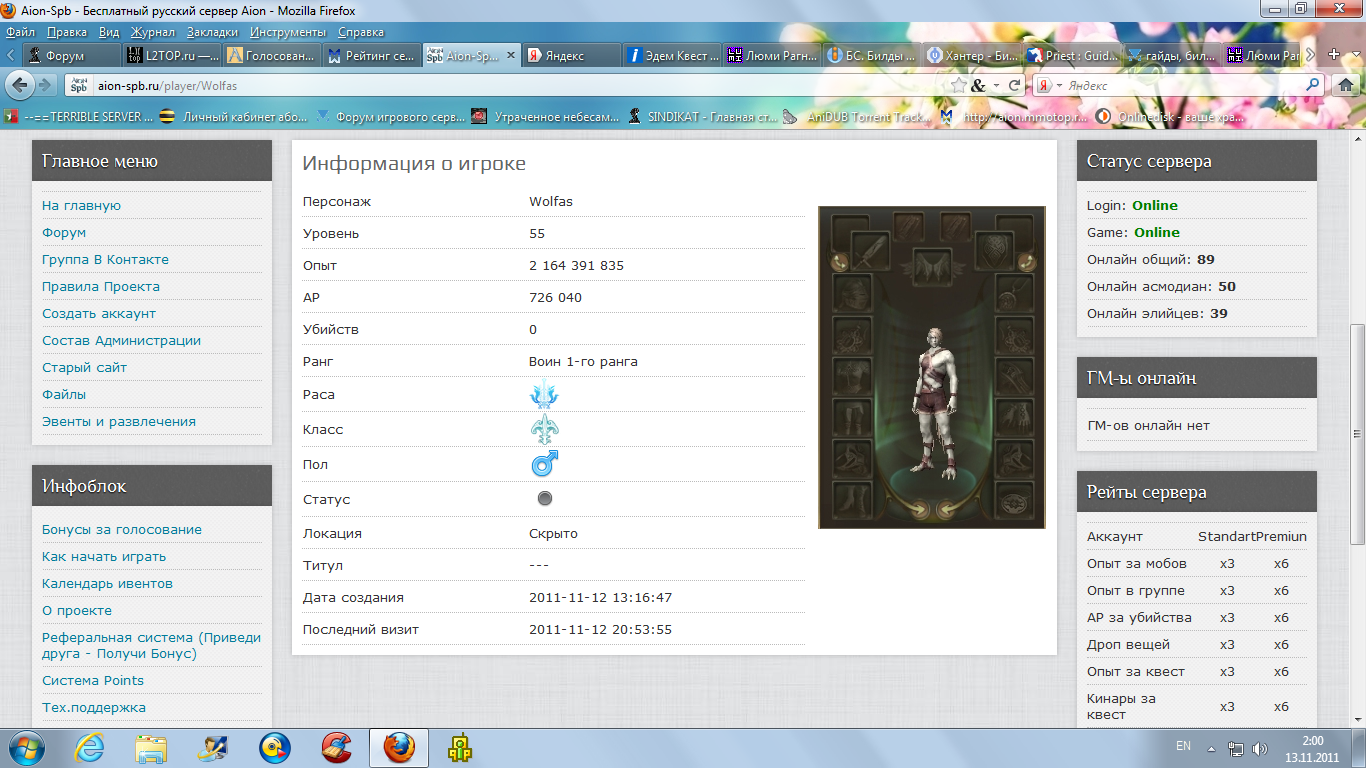Click the left weapon swap arrows icon
The width and height of the screenshot is (1366, 768).
[839, 261]
